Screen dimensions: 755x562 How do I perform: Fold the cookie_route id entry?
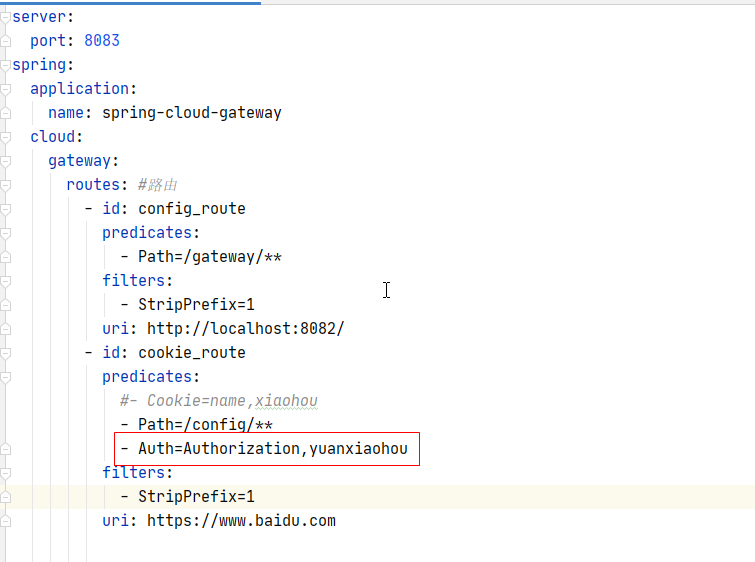point(5,353)
